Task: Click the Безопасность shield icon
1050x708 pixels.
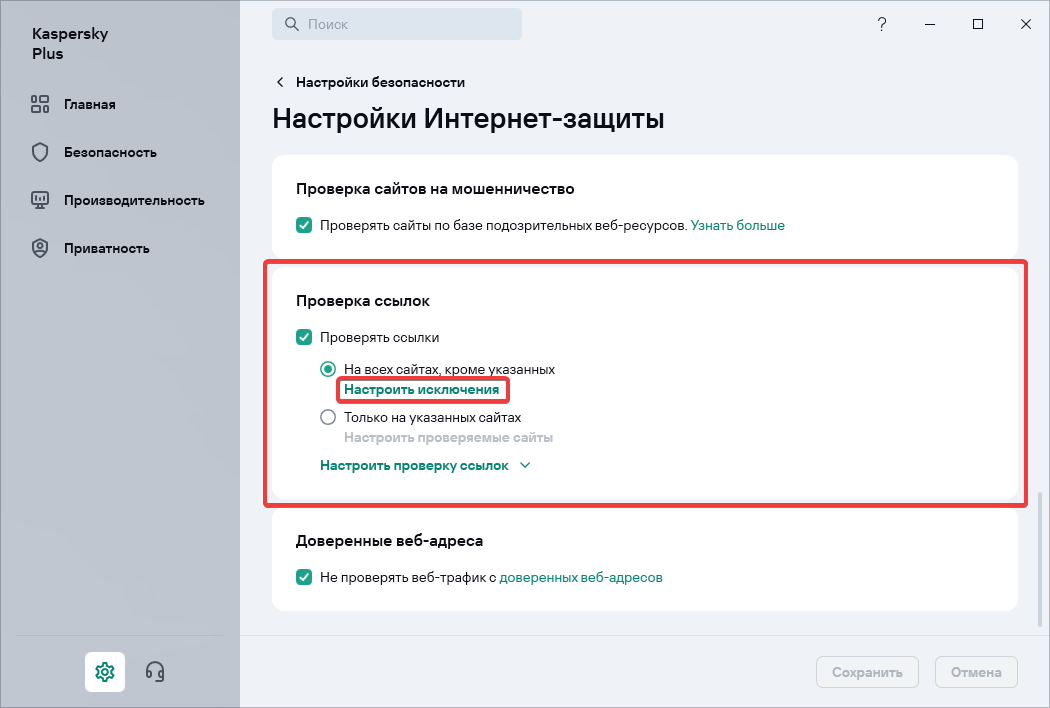Action: point(40,152)
